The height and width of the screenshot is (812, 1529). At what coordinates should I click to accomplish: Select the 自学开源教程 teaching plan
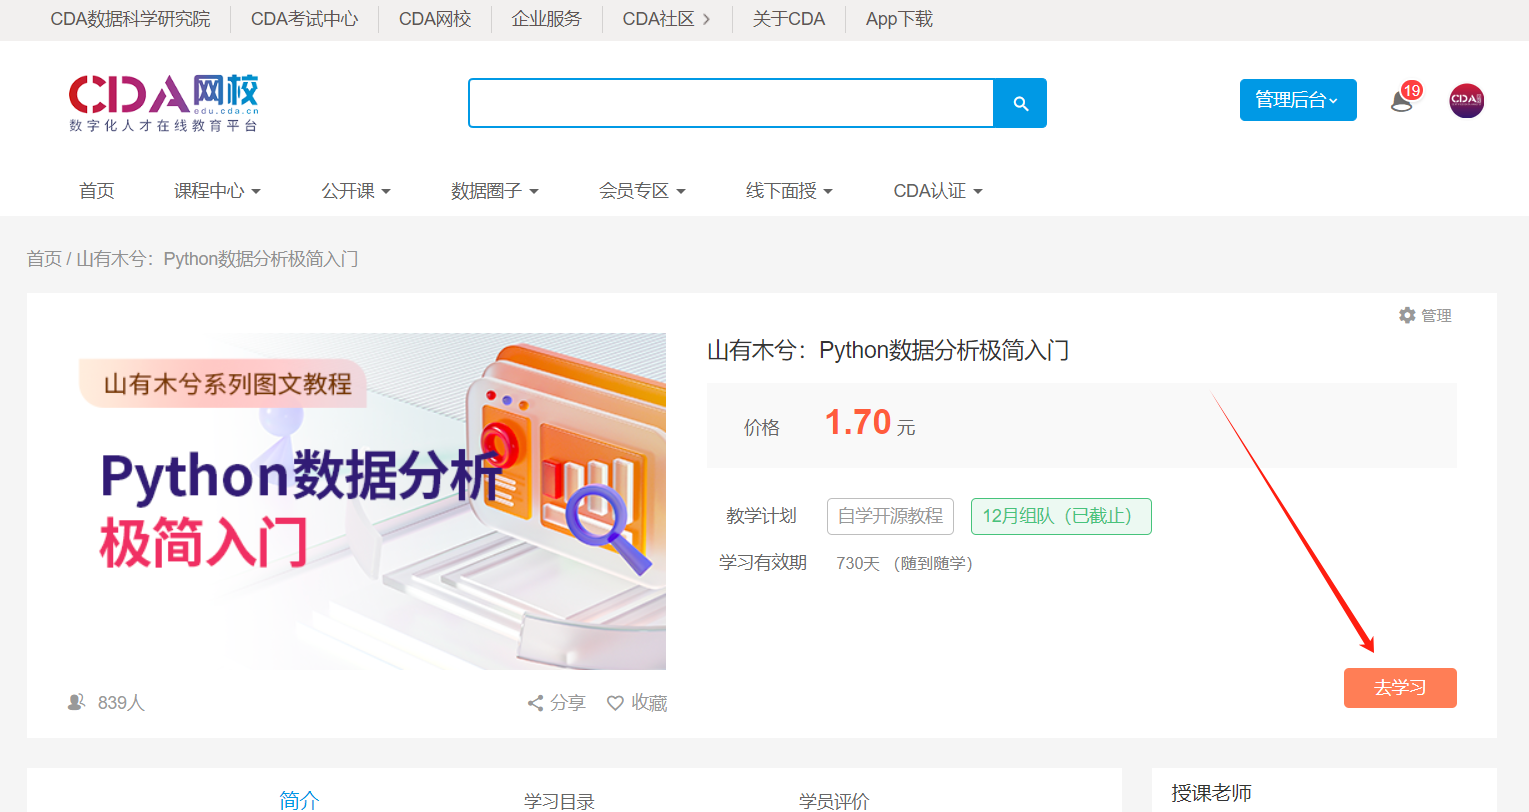(890, 516)
